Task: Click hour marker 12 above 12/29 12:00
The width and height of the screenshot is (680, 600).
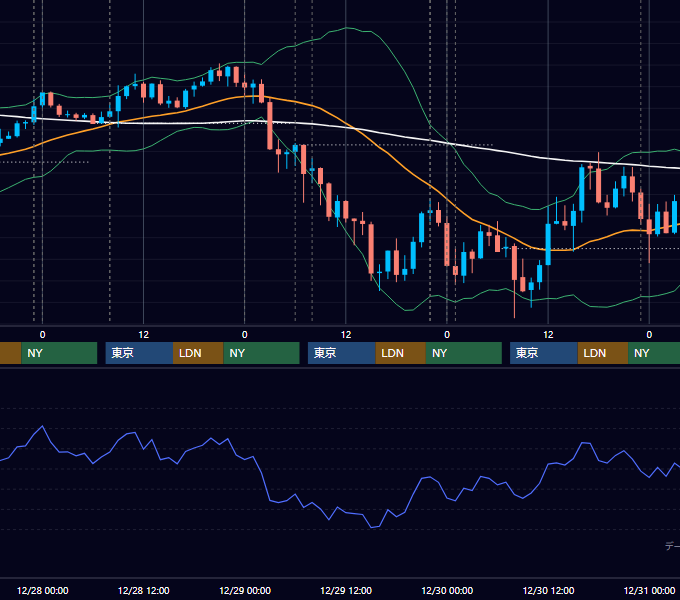Action: (346, 335)
